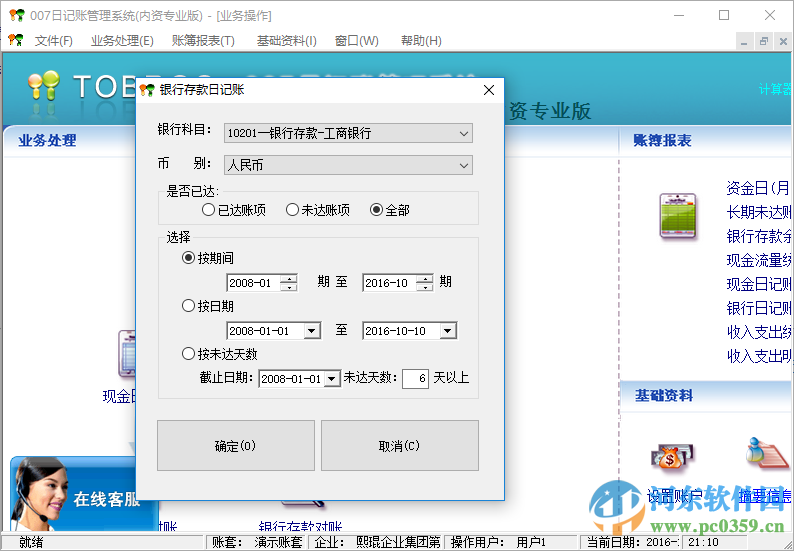Confirm with the 确定(O) button
This screenshot has height=551, width=794.
coord(235,445)
